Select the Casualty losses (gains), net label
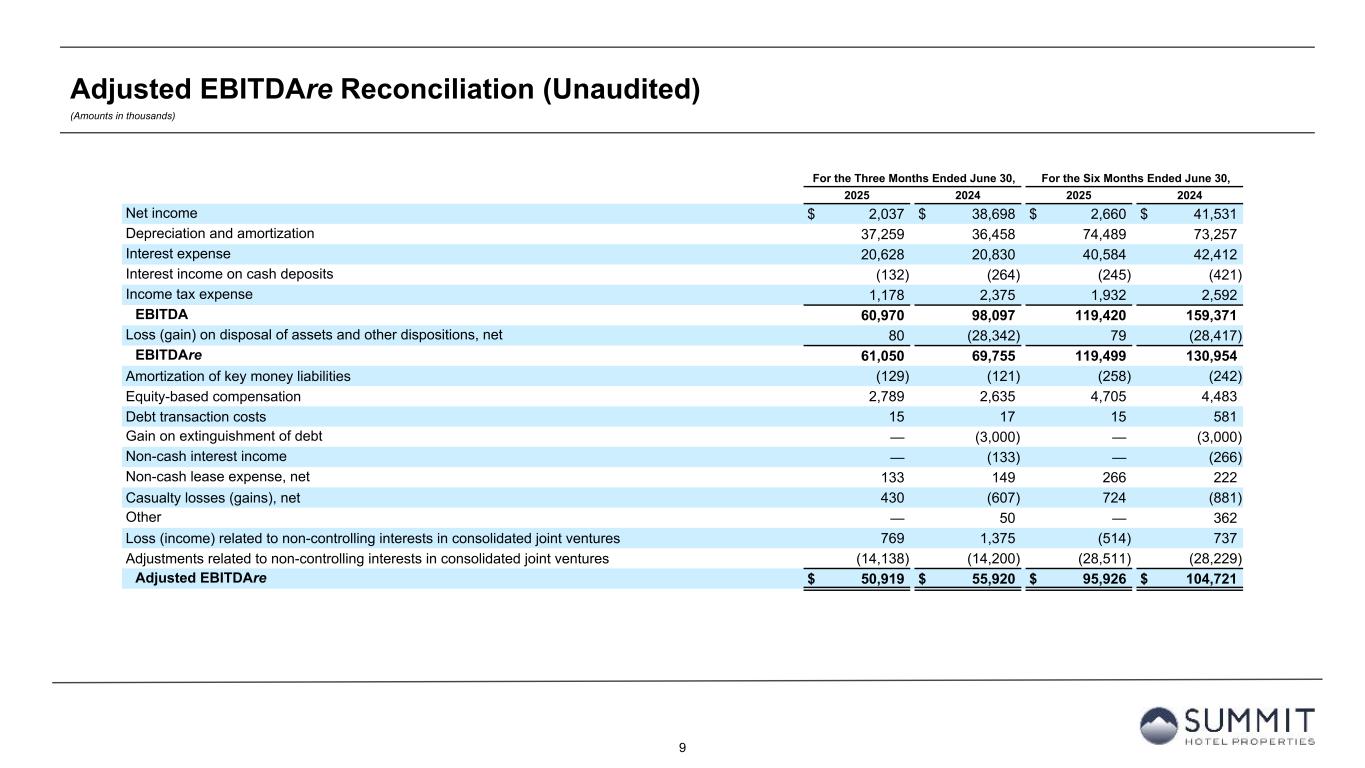The width and height of the screenshot is (1365, 768). click(x=212, y=497)
